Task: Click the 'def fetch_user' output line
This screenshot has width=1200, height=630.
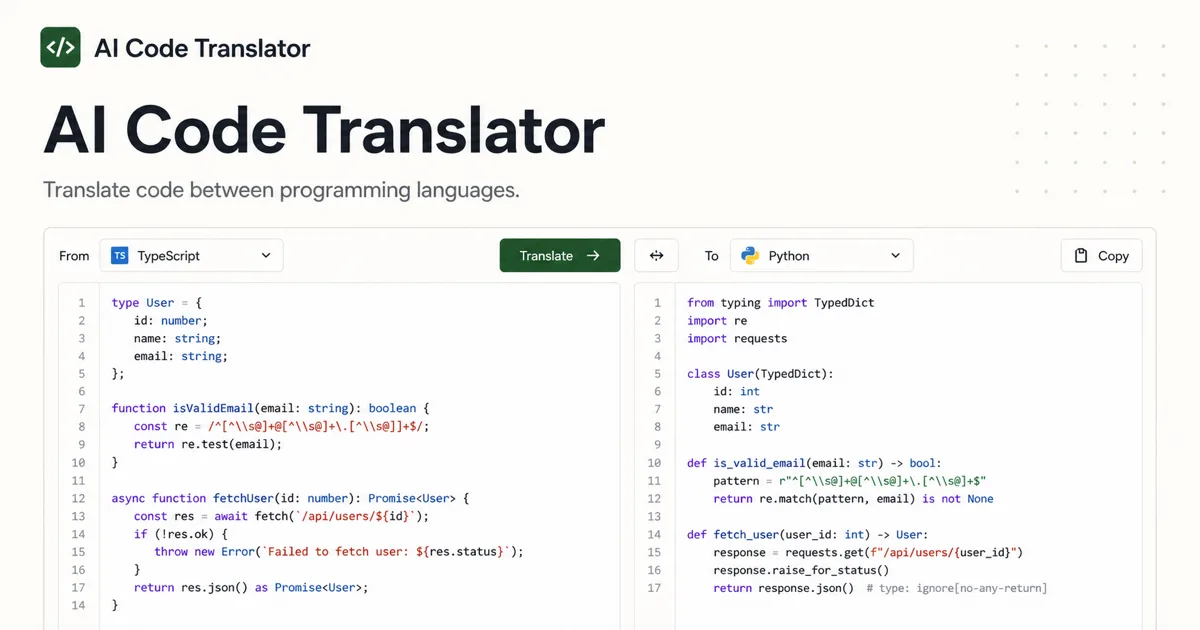Action: [807, 534]
